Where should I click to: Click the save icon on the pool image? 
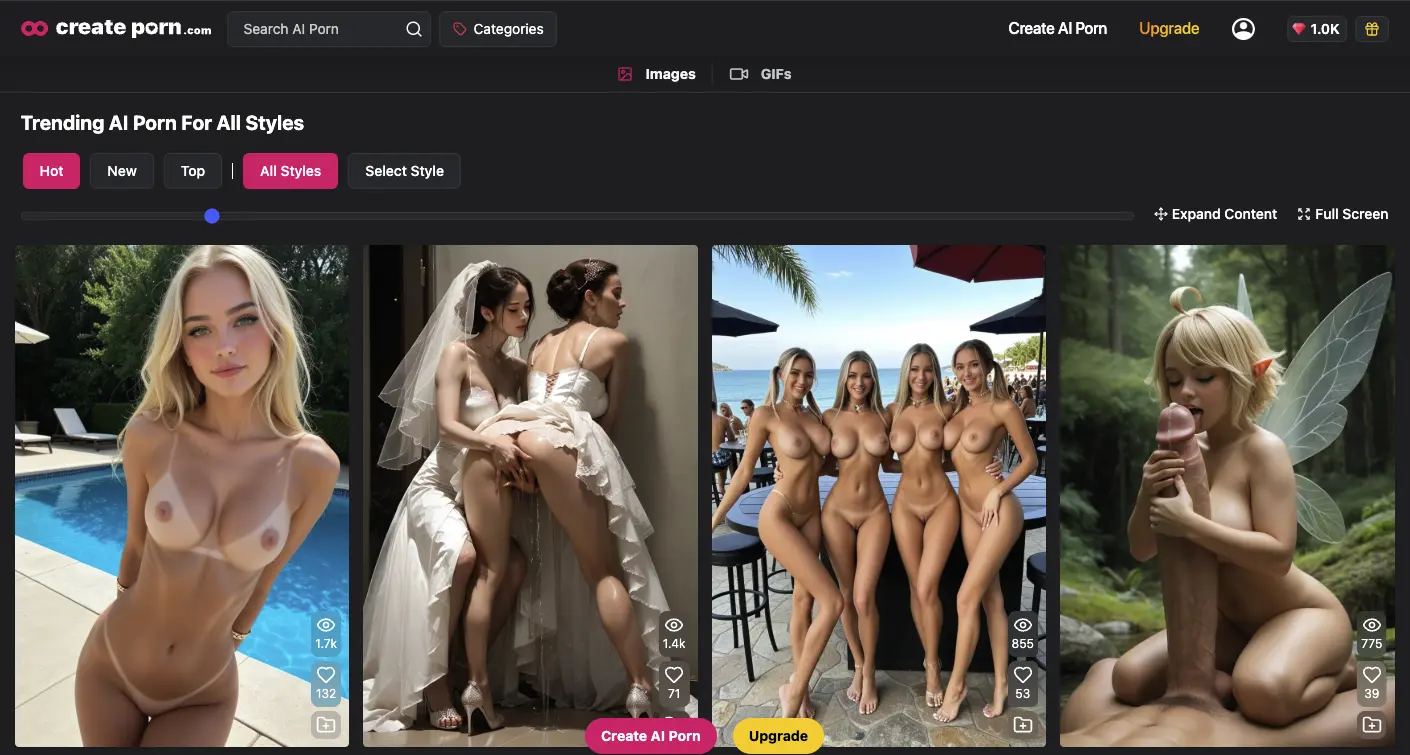pos(326,724)
